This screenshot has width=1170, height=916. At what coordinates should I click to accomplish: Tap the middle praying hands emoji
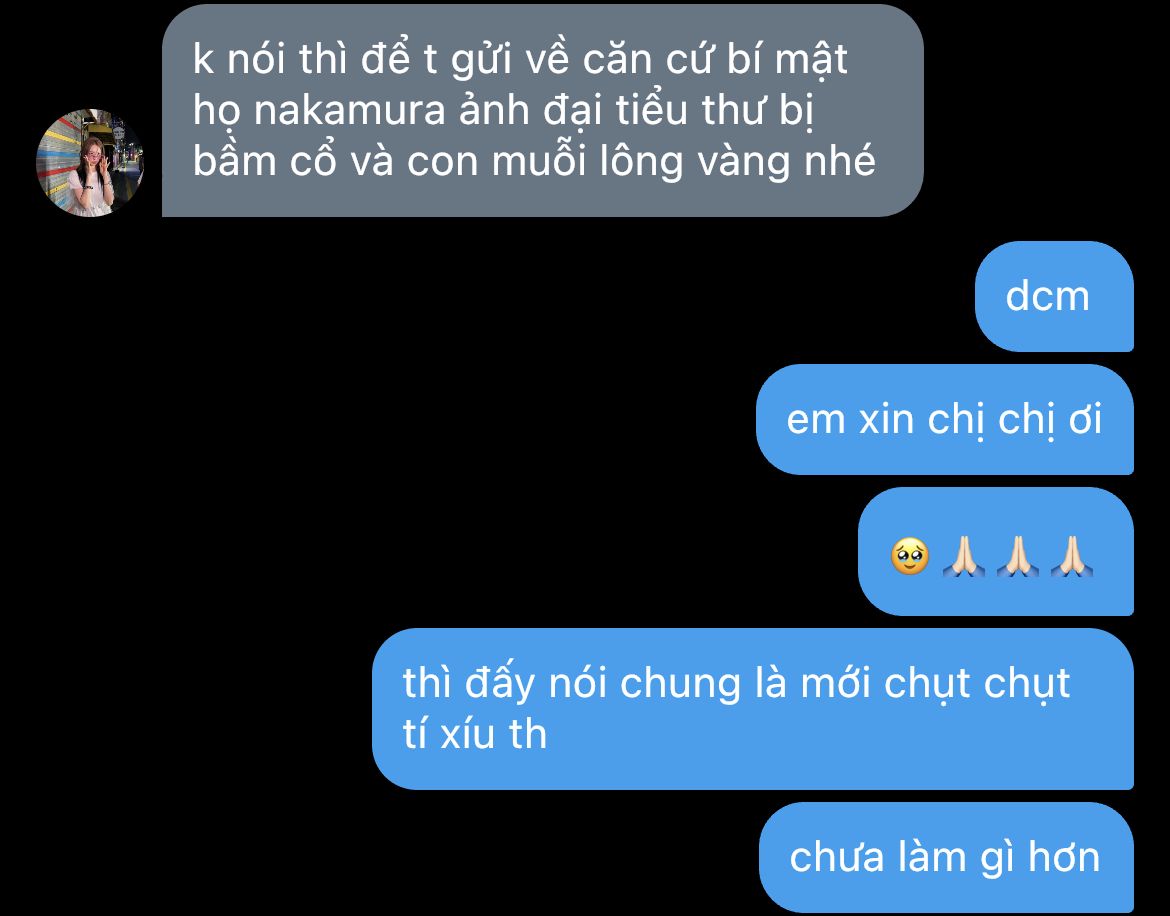pos(1018,556)
